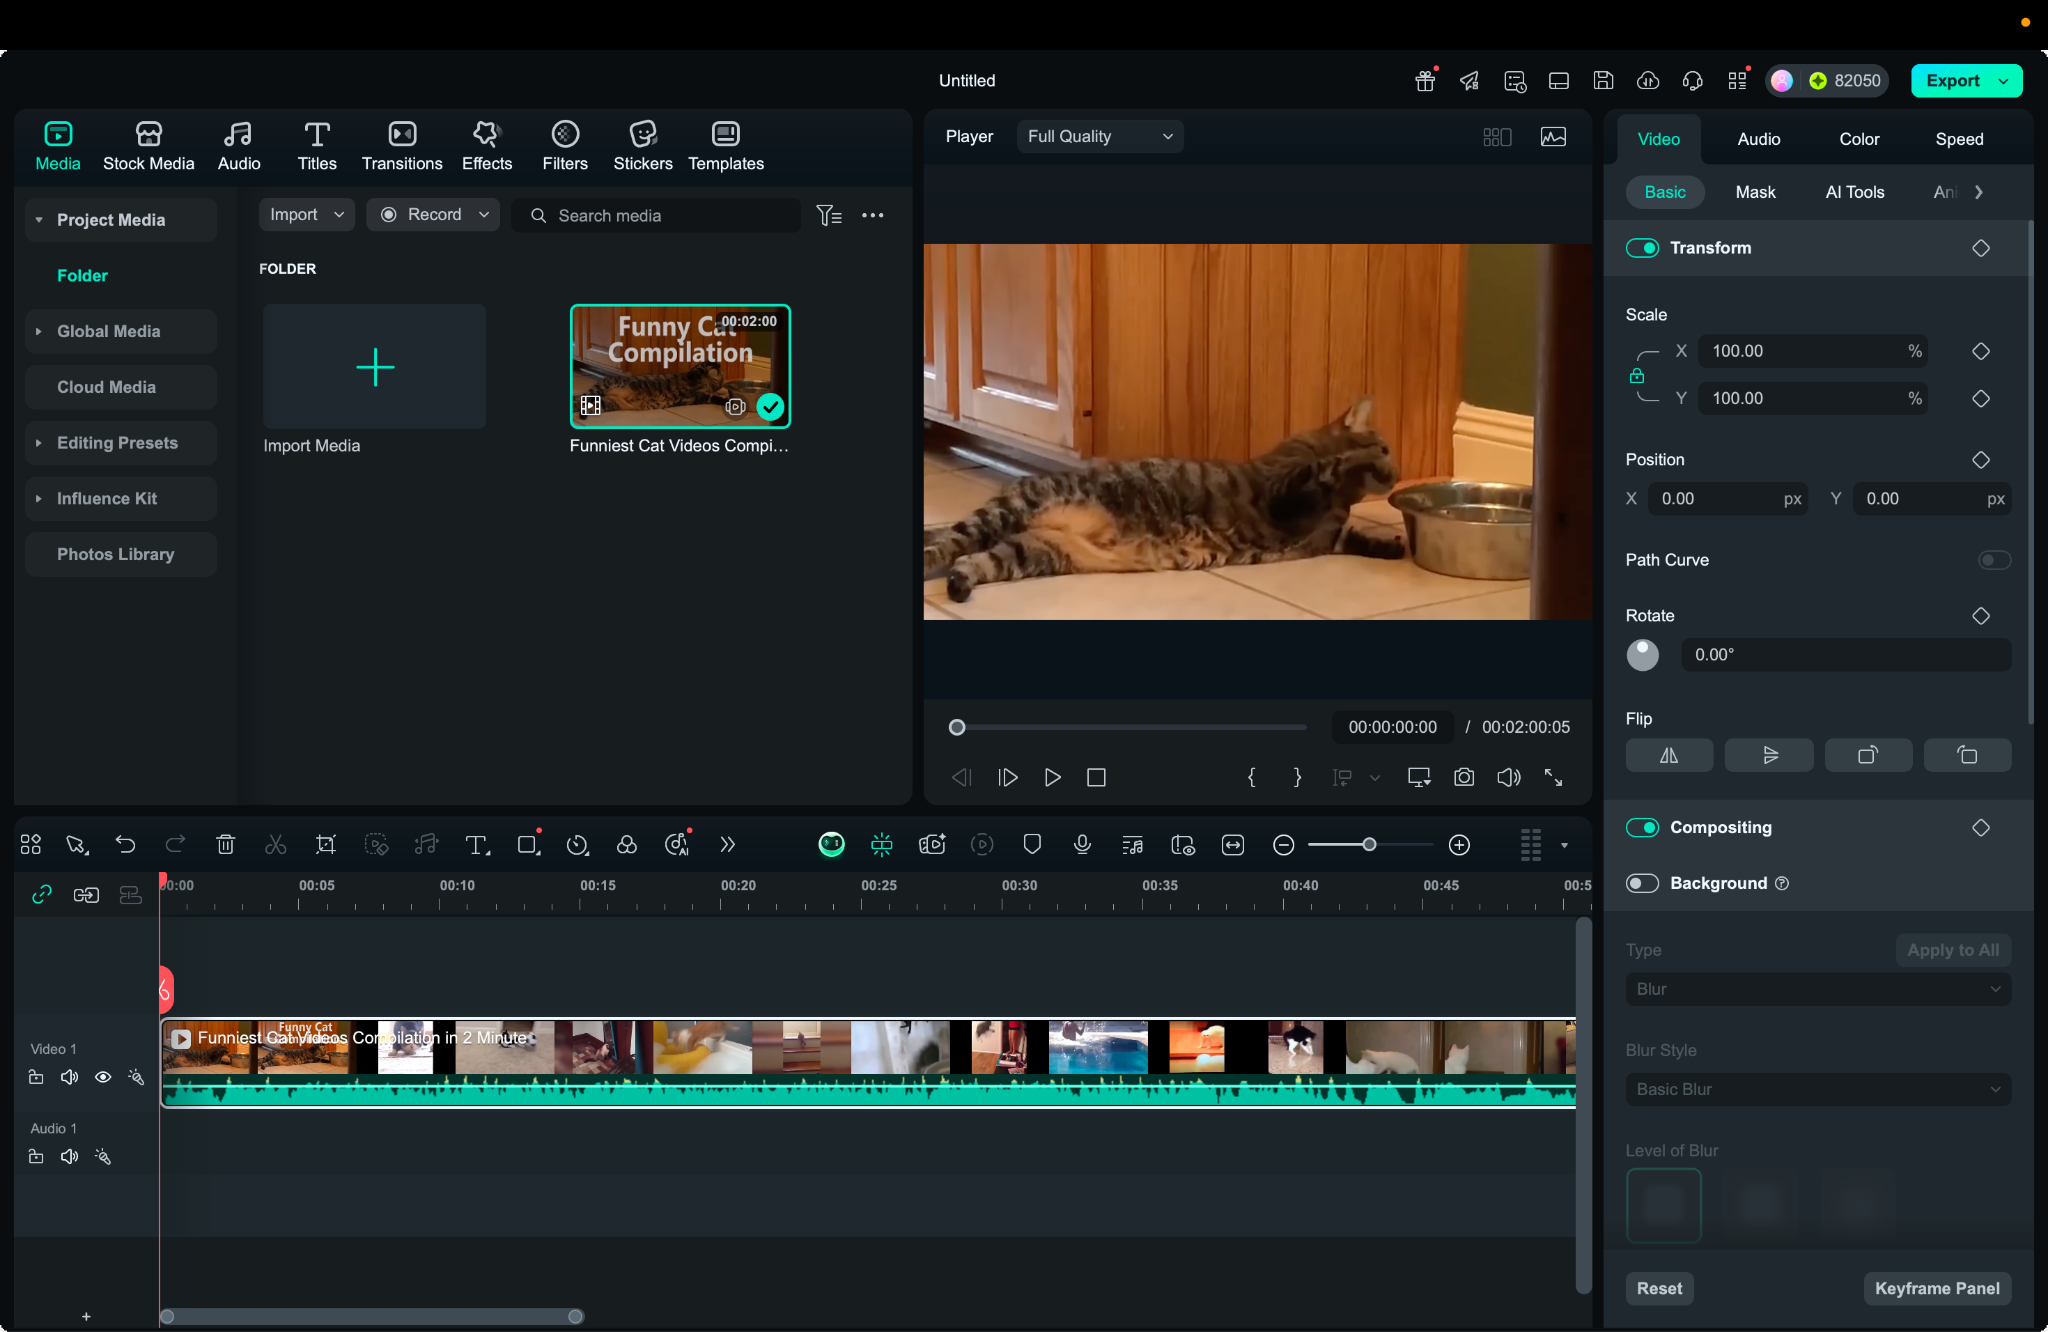Open the gift icon in title bar
The image size is (2048, 1332).
[1425, 81]
